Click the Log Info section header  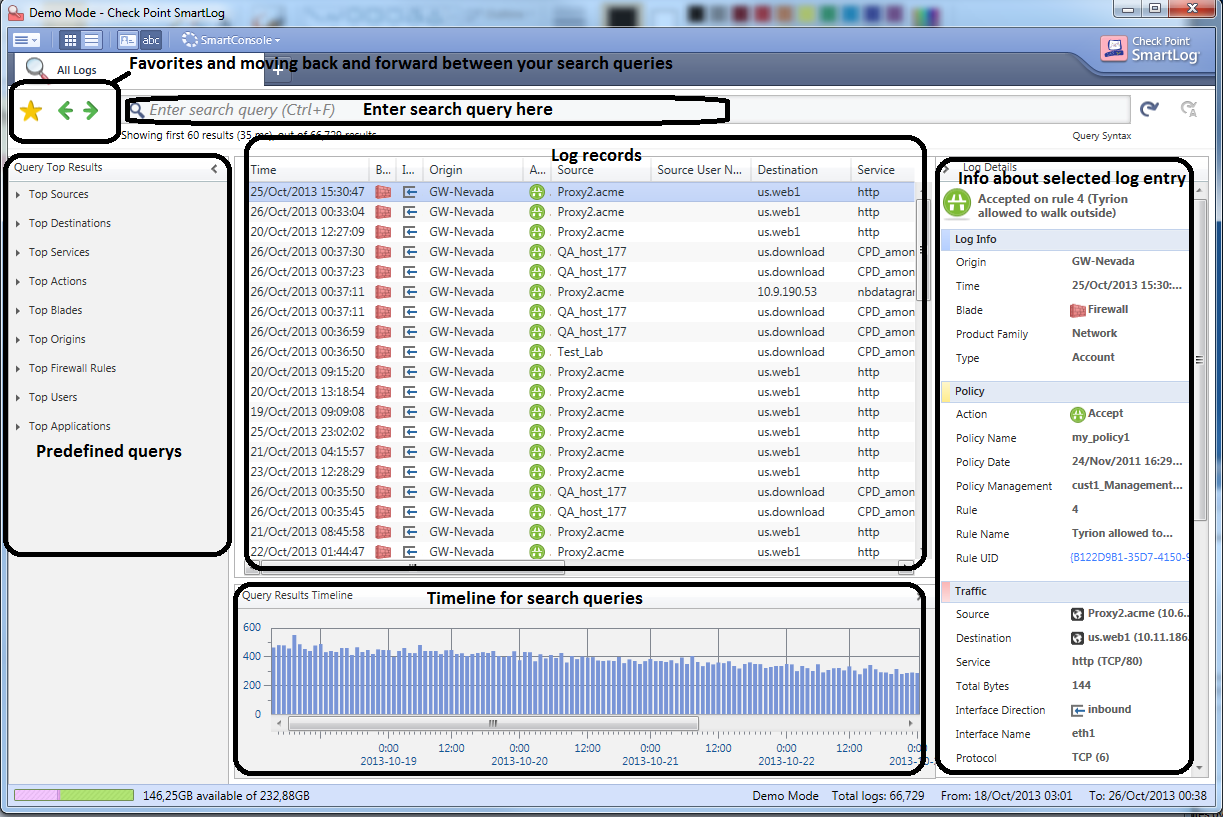1066,240
